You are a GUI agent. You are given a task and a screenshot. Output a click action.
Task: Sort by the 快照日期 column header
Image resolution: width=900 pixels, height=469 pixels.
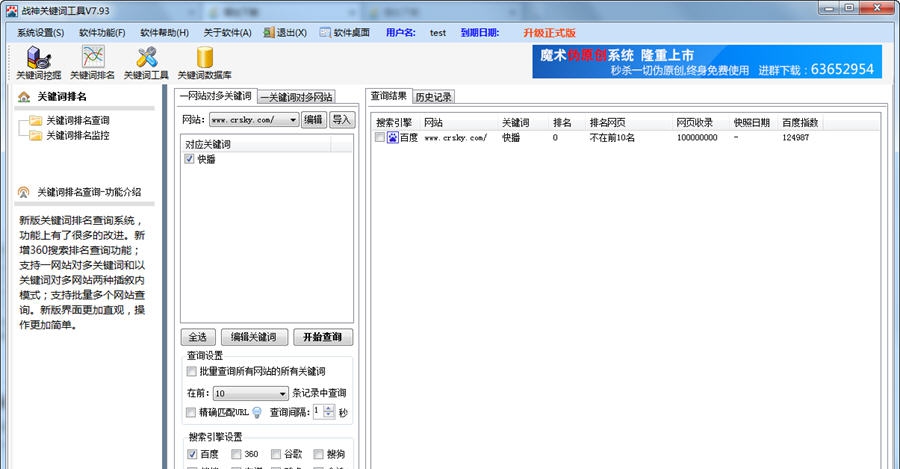[x=752, y=122]
